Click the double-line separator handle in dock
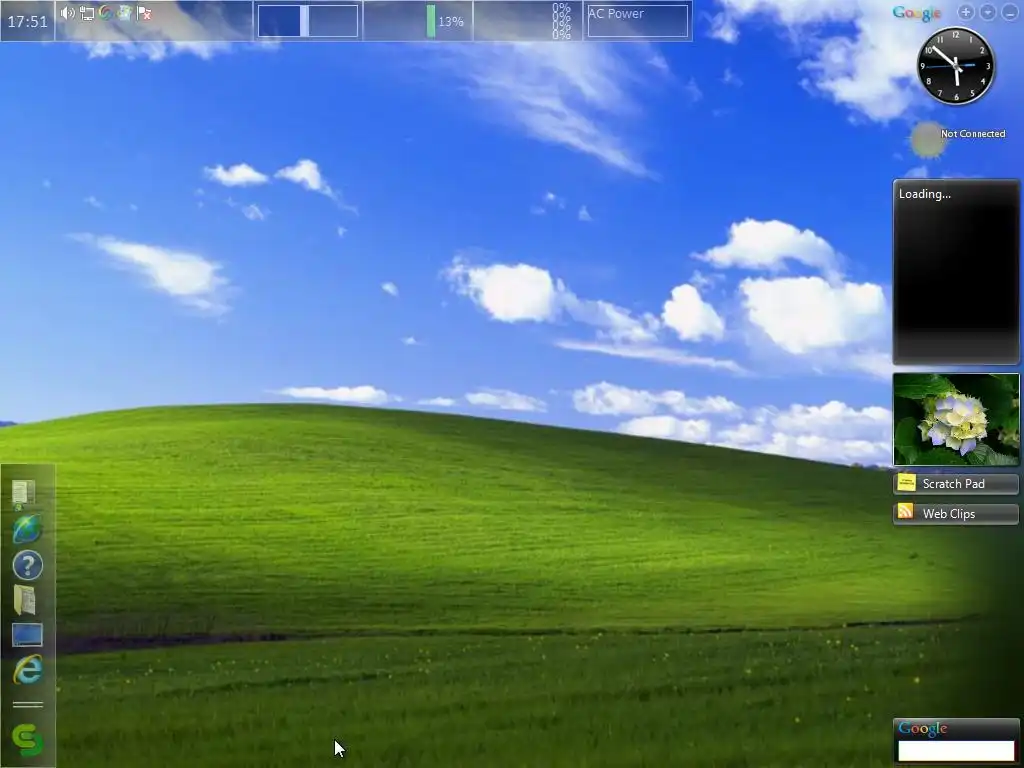The width and height of the screenshot is (1024, 768). click(x=27, y=705)
